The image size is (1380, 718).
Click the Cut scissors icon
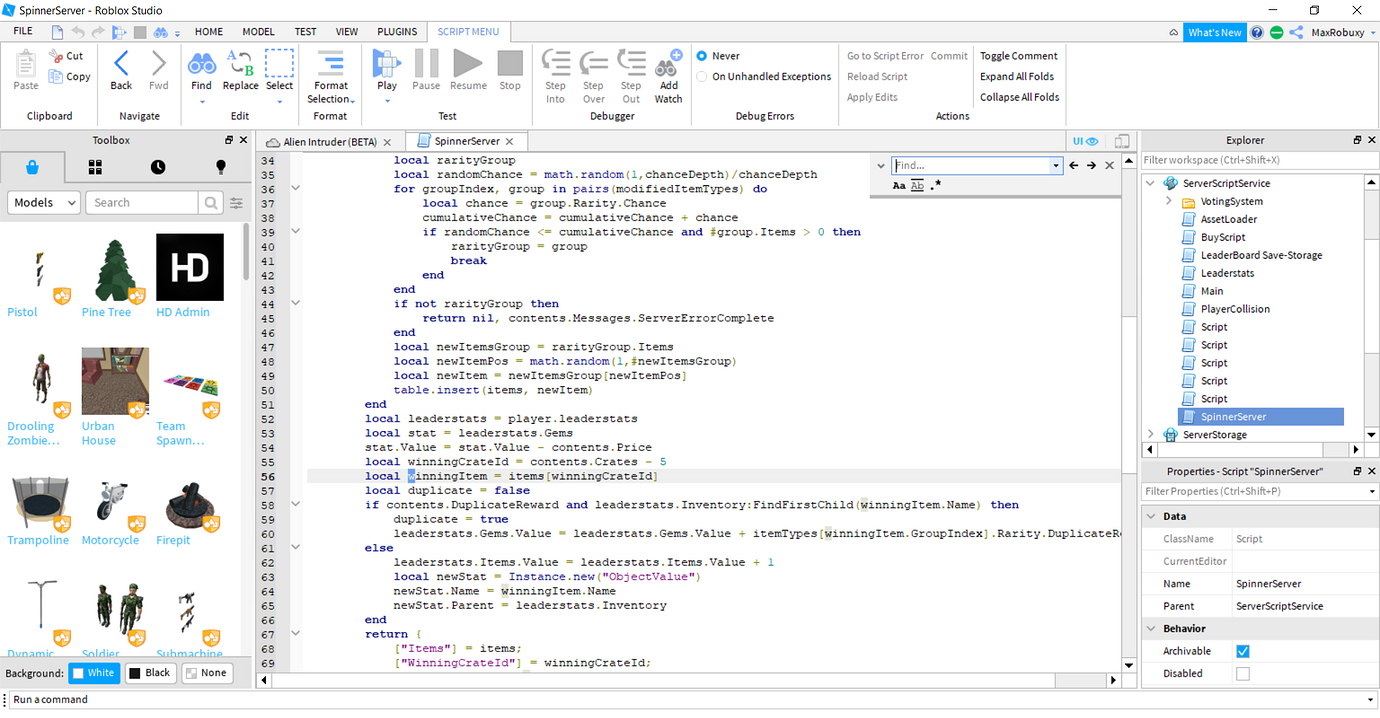pos(55,56)
